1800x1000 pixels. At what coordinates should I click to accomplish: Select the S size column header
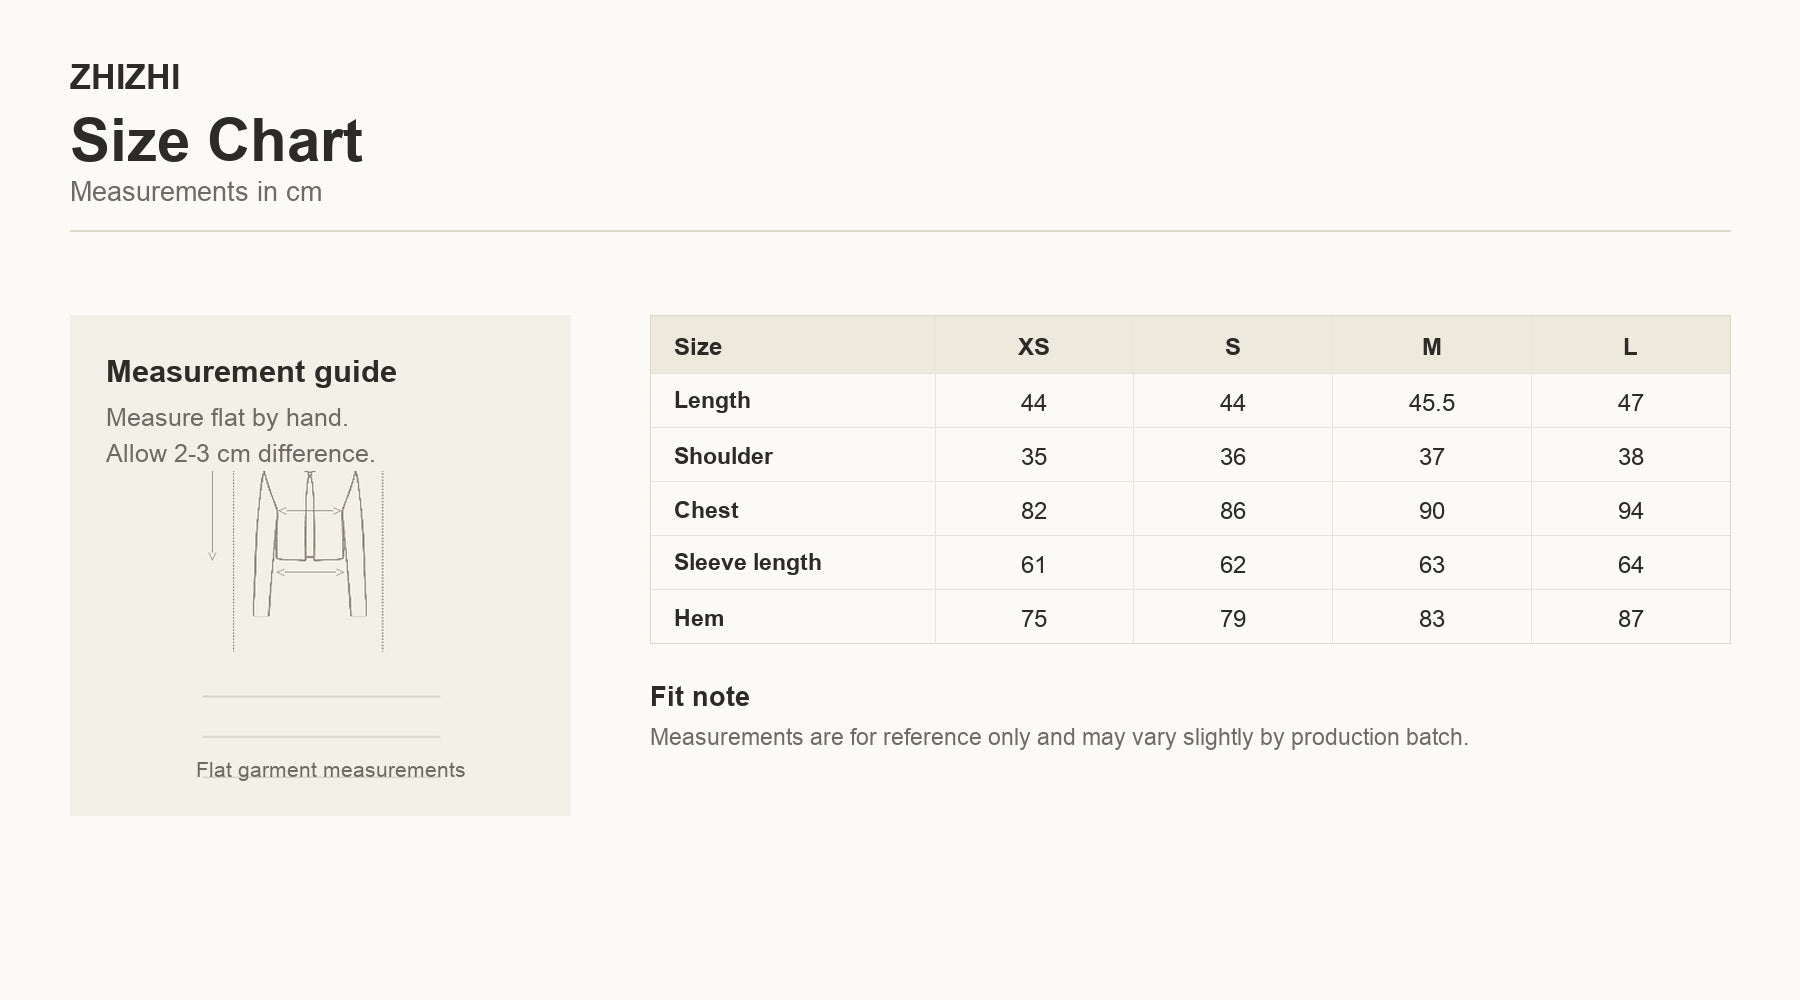tap(1232, 346)
